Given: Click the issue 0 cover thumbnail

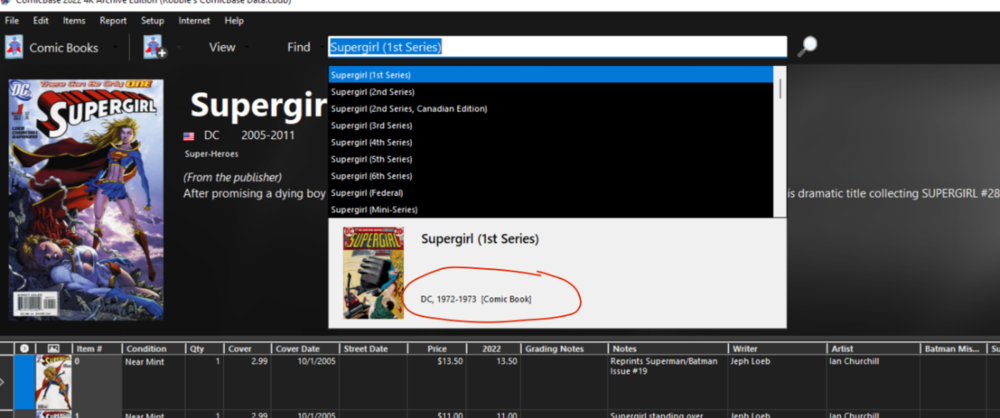Looking at the screenshot, I should point(54,382).
